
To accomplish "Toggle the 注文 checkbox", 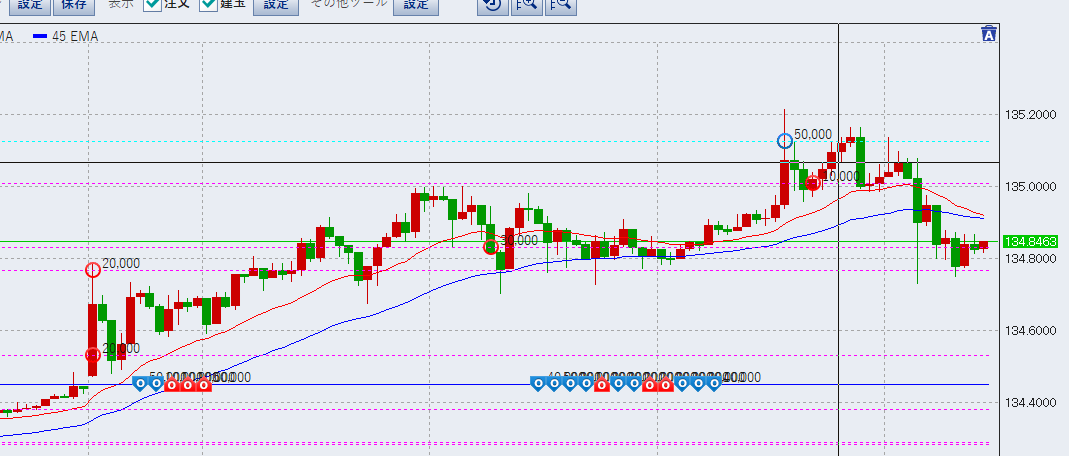I will [152, 5].
